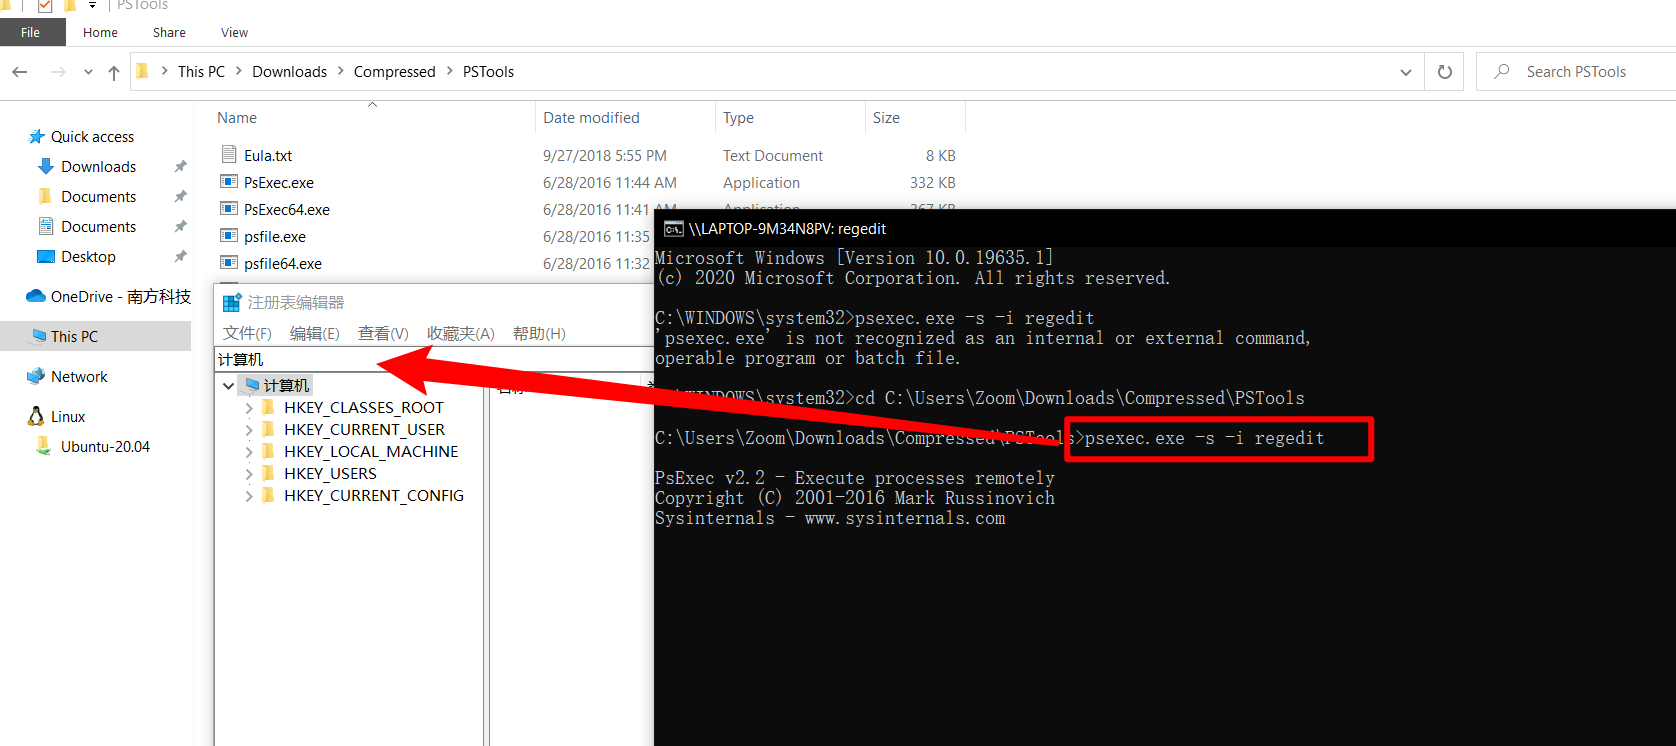Image resolution: width=1676 pixels, height=746 pixels.
Task: Open the 收藏夹(A) menu in Registry Editor
Action: pyautogui.click(x=460, y=333)
